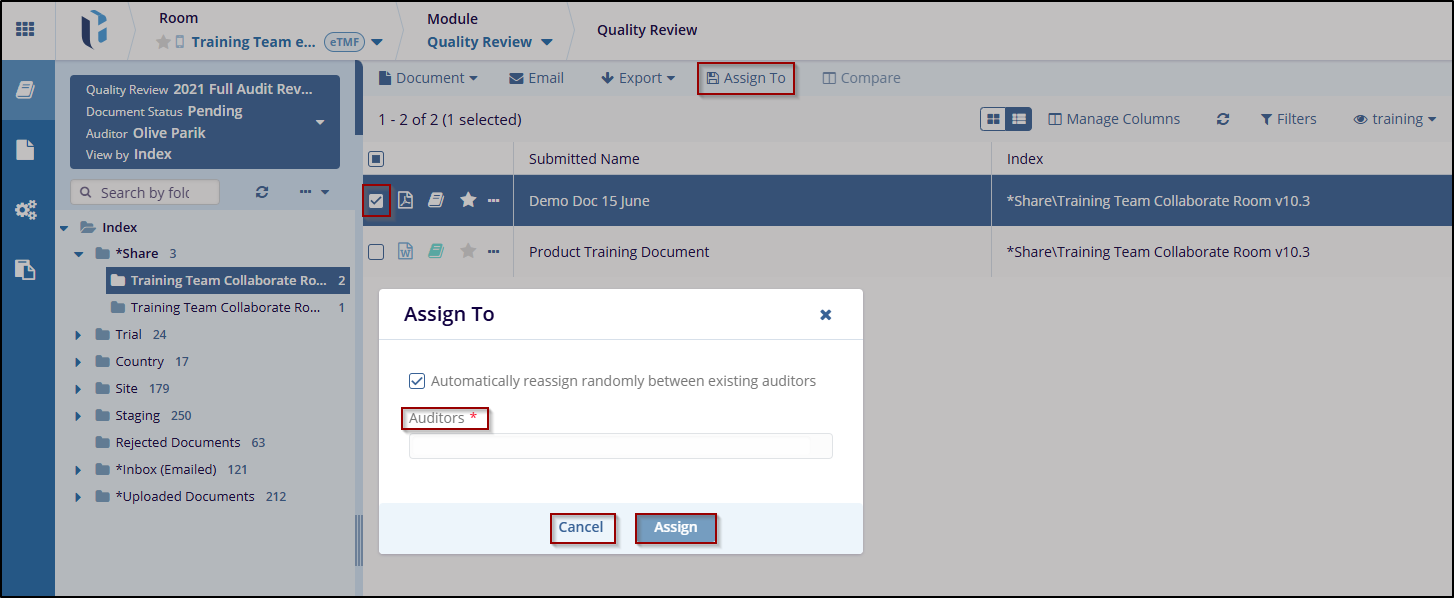Open the Quality Review module dropdown
1454x598 pixels.
490,42
